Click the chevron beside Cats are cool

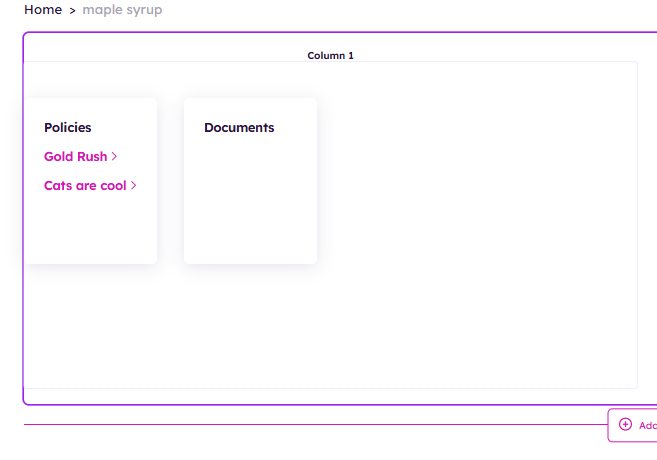coord(134,185)
